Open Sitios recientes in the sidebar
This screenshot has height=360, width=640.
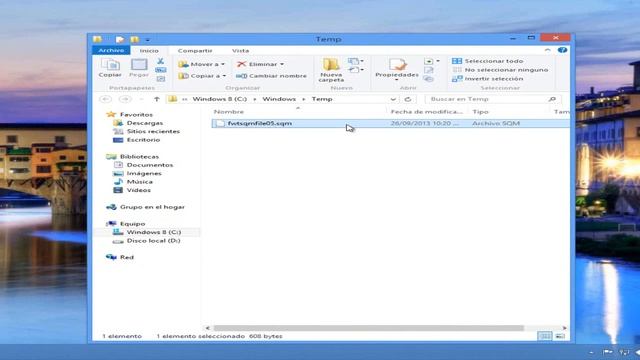(153, 131)
